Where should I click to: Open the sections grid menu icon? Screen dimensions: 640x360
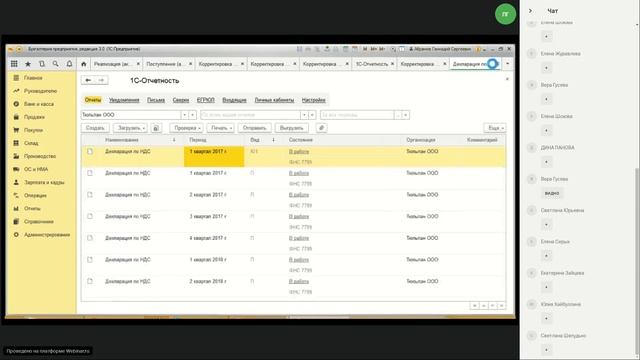(14, 64)
